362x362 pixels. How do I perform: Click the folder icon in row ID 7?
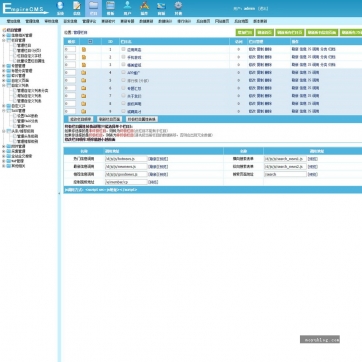[x=84, y=96]
